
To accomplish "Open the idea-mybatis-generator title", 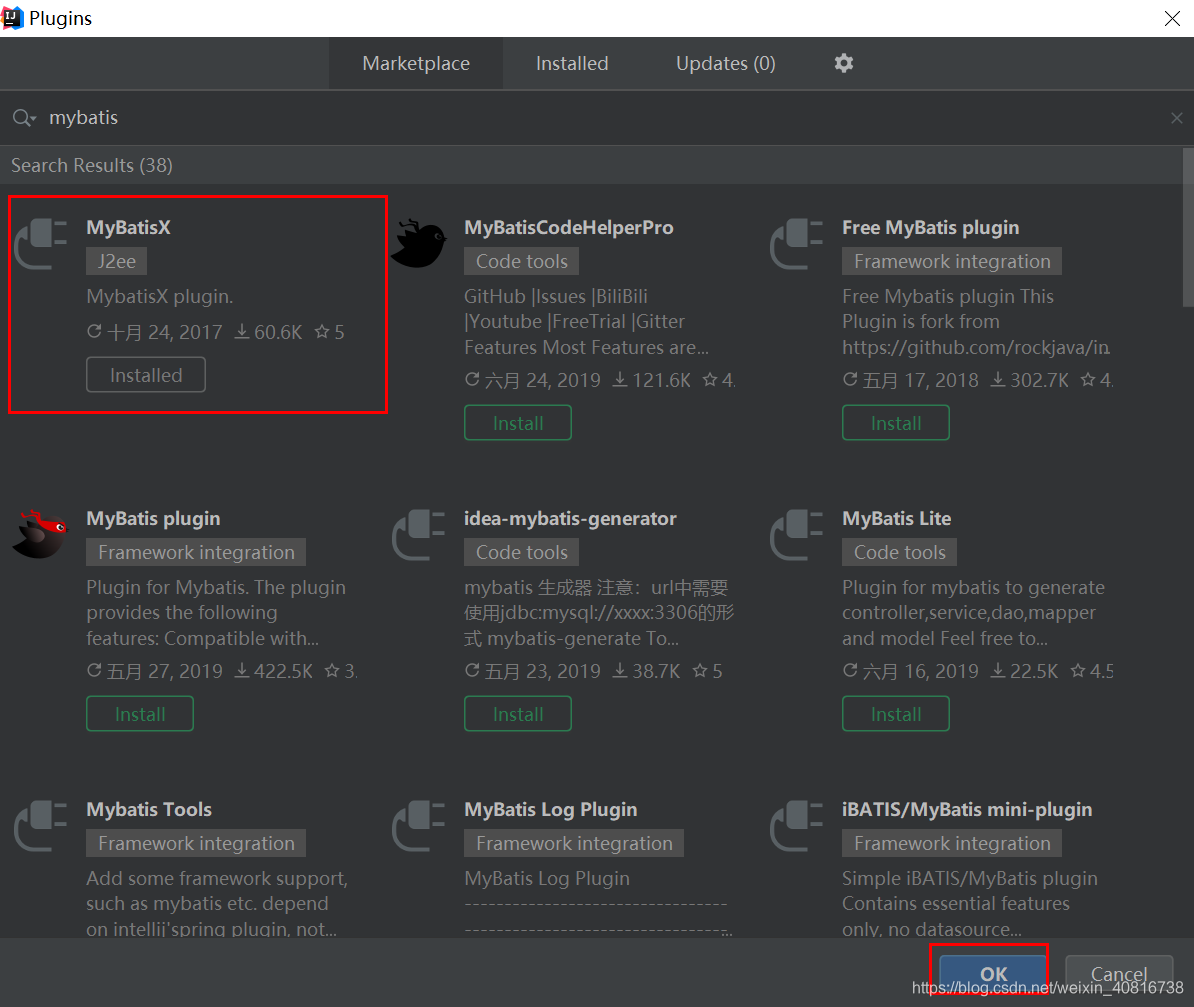I will [570, 518].
